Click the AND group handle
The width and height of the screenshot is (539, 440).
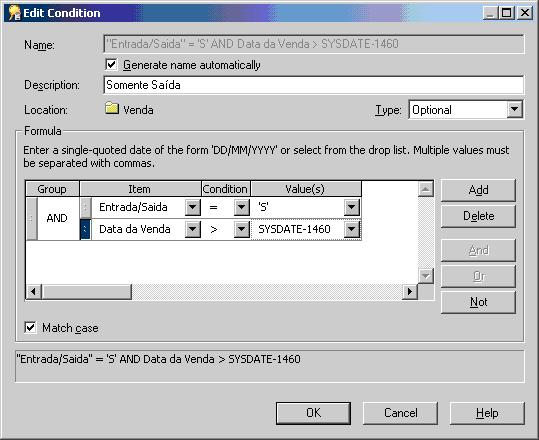(32, 218)
